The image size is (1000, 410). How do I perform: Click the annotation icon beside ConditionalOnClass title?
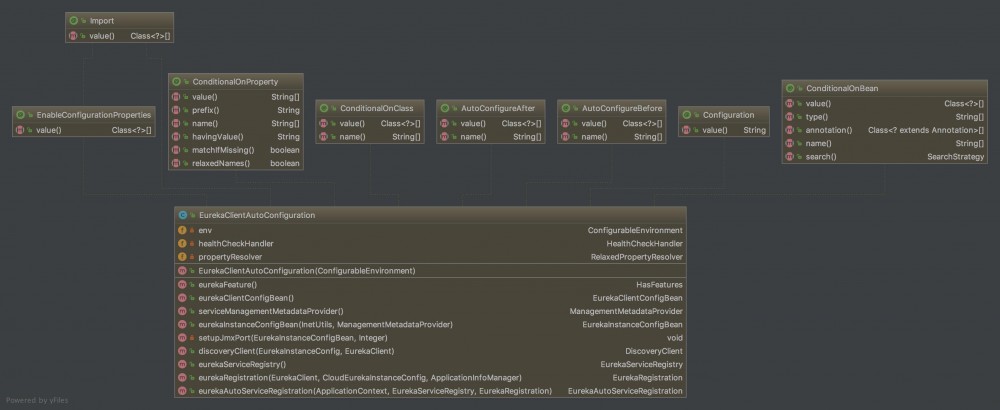[323, 109]
